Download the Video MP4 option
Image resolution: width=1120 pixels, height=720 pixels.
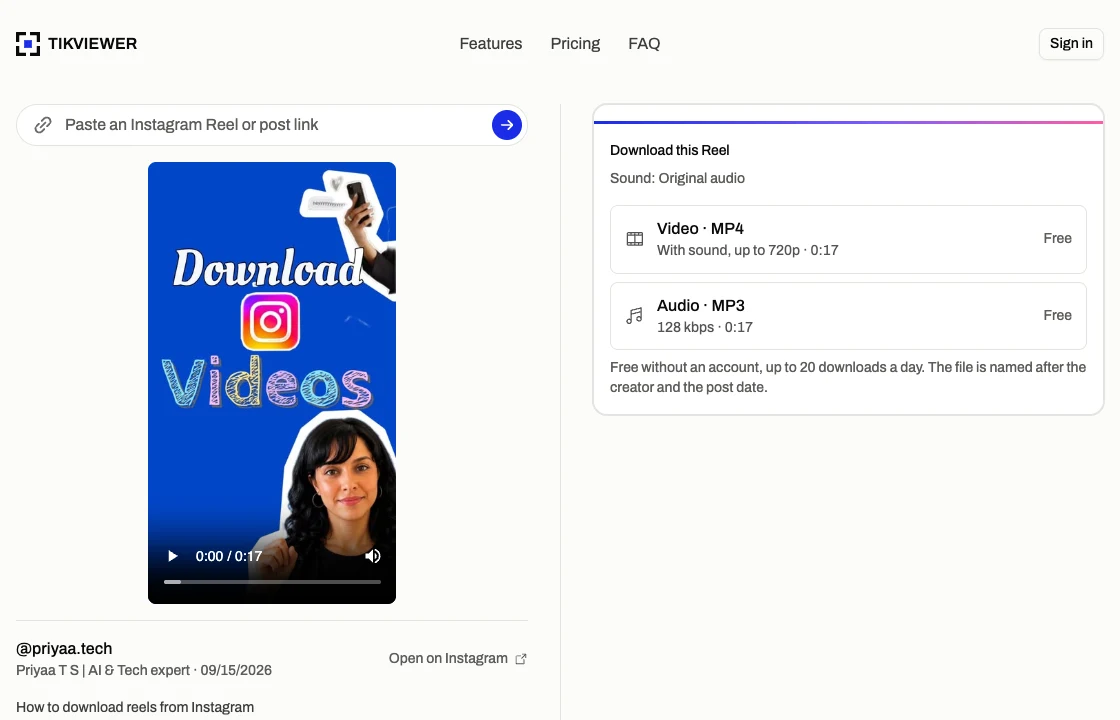pos(848,239)
